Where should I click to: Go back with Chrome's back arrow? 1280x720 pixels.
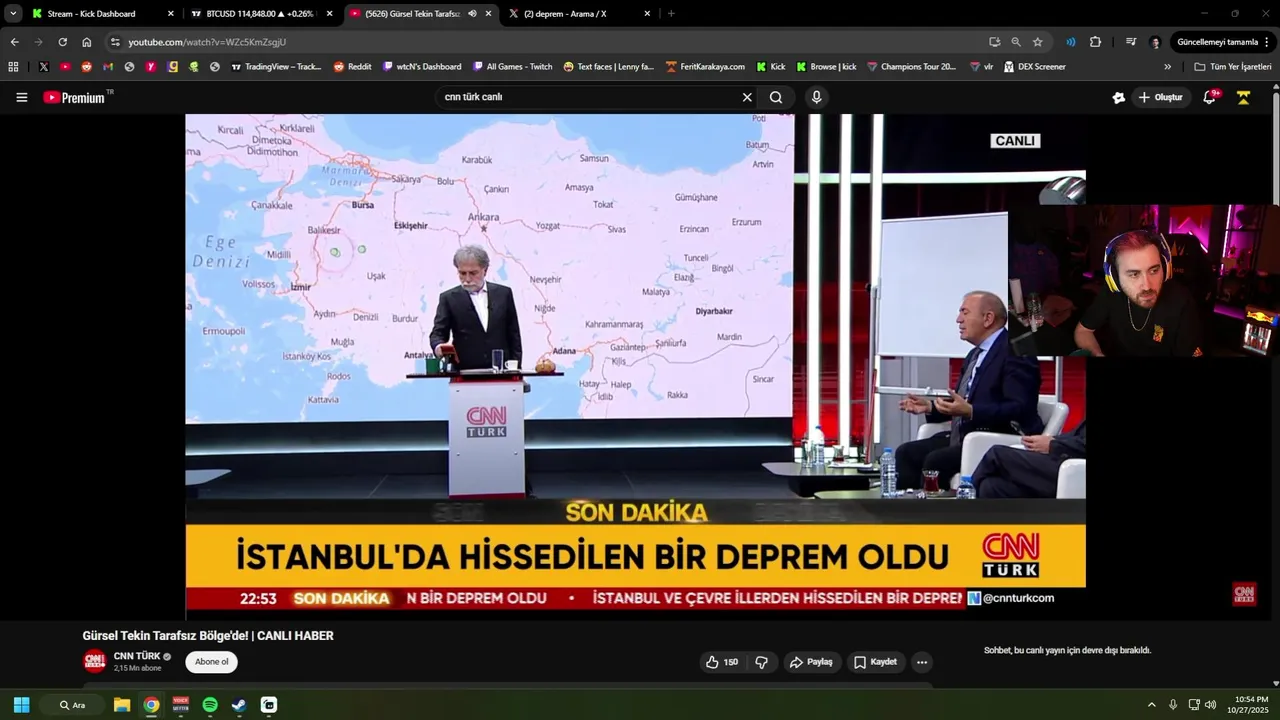(x=14, y=42)
